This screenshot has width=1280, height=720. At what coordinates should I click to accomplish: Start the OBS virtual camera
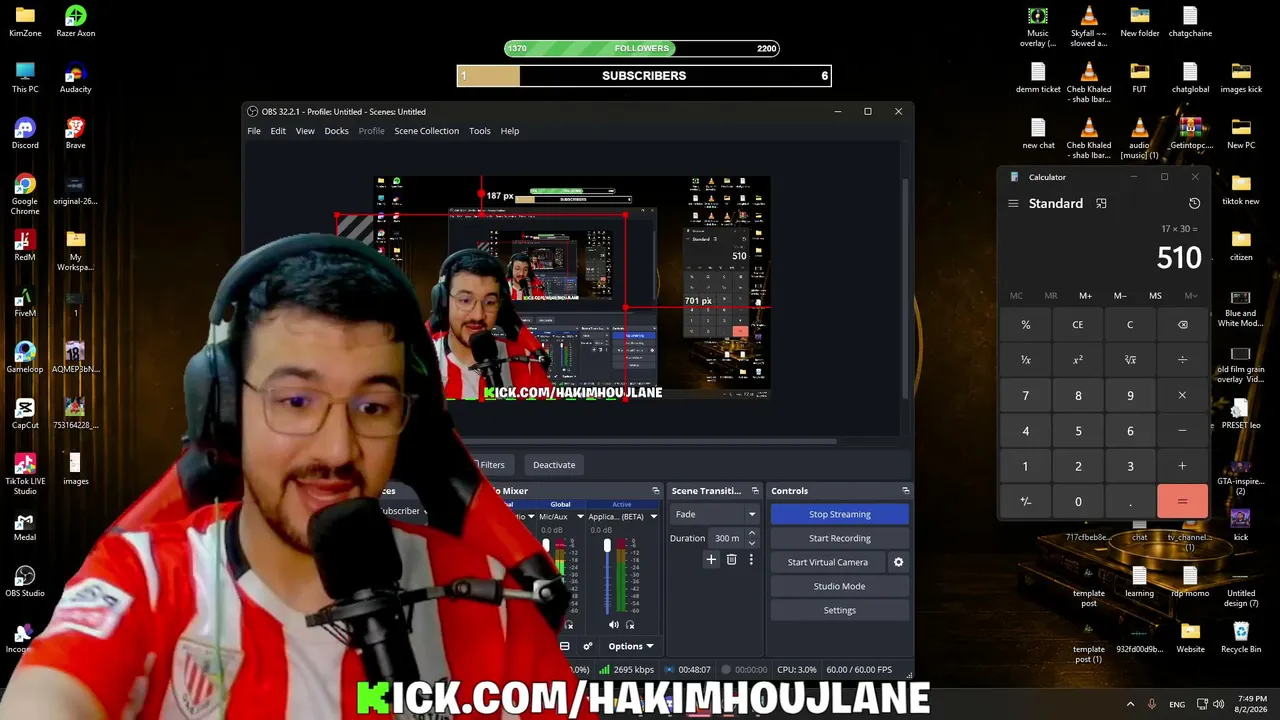pyautogui.click(x=828, y=562)
